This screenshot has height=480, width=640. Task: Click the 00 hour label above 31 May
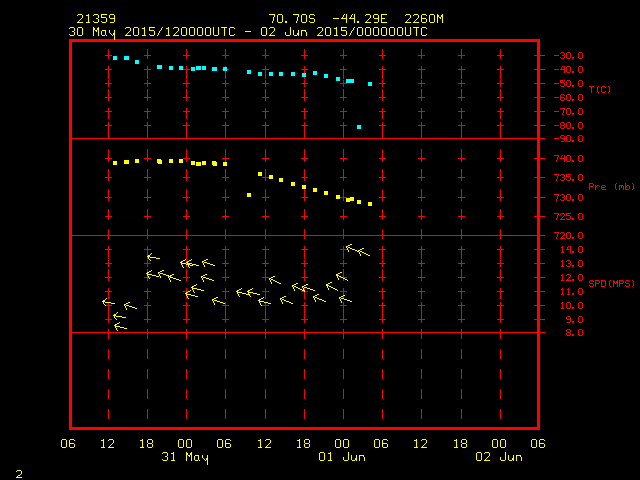[185, 444]
